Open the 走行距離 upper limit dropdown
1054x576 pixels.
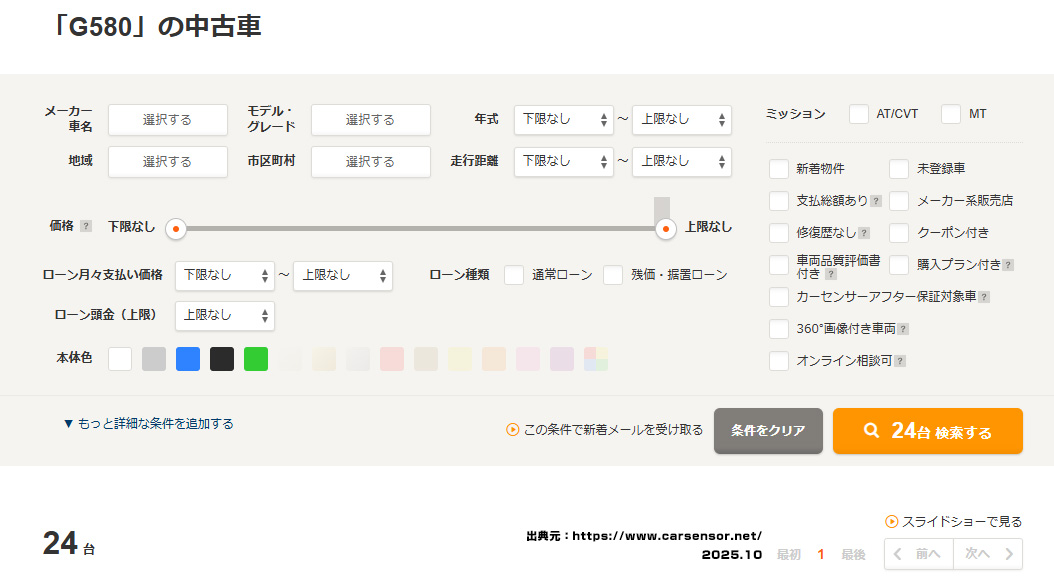click(681, 161)
